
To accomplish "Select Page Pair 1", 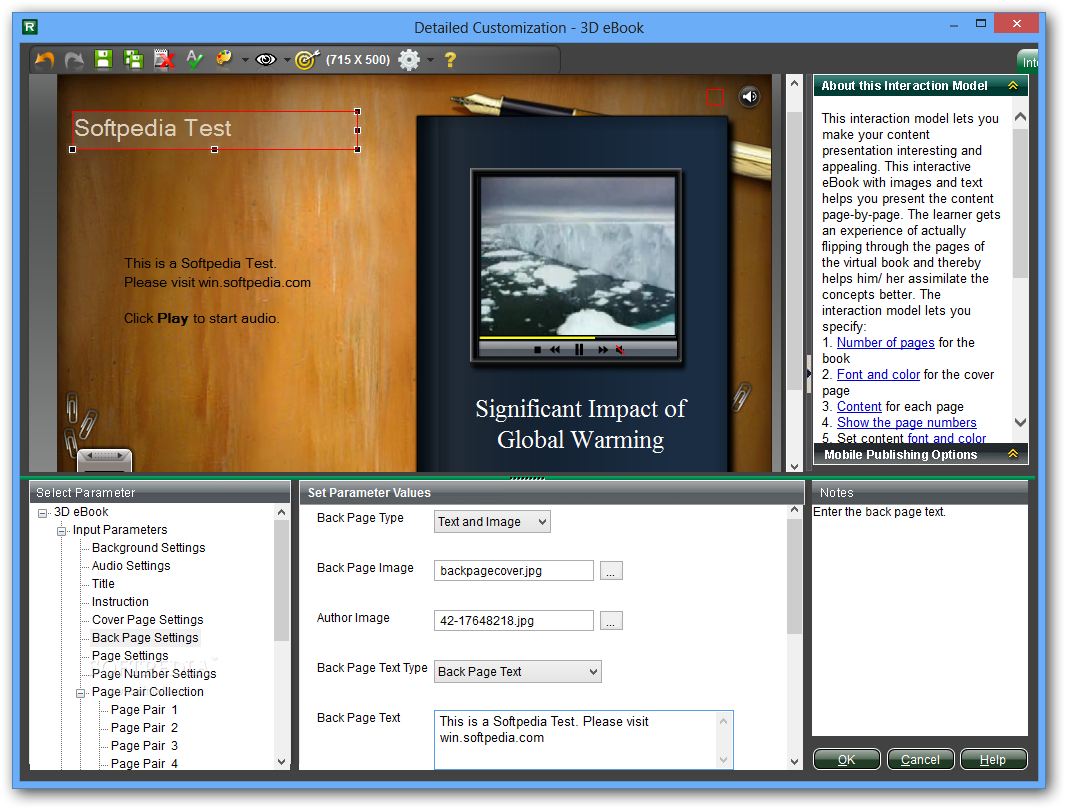I will point(144,710).
